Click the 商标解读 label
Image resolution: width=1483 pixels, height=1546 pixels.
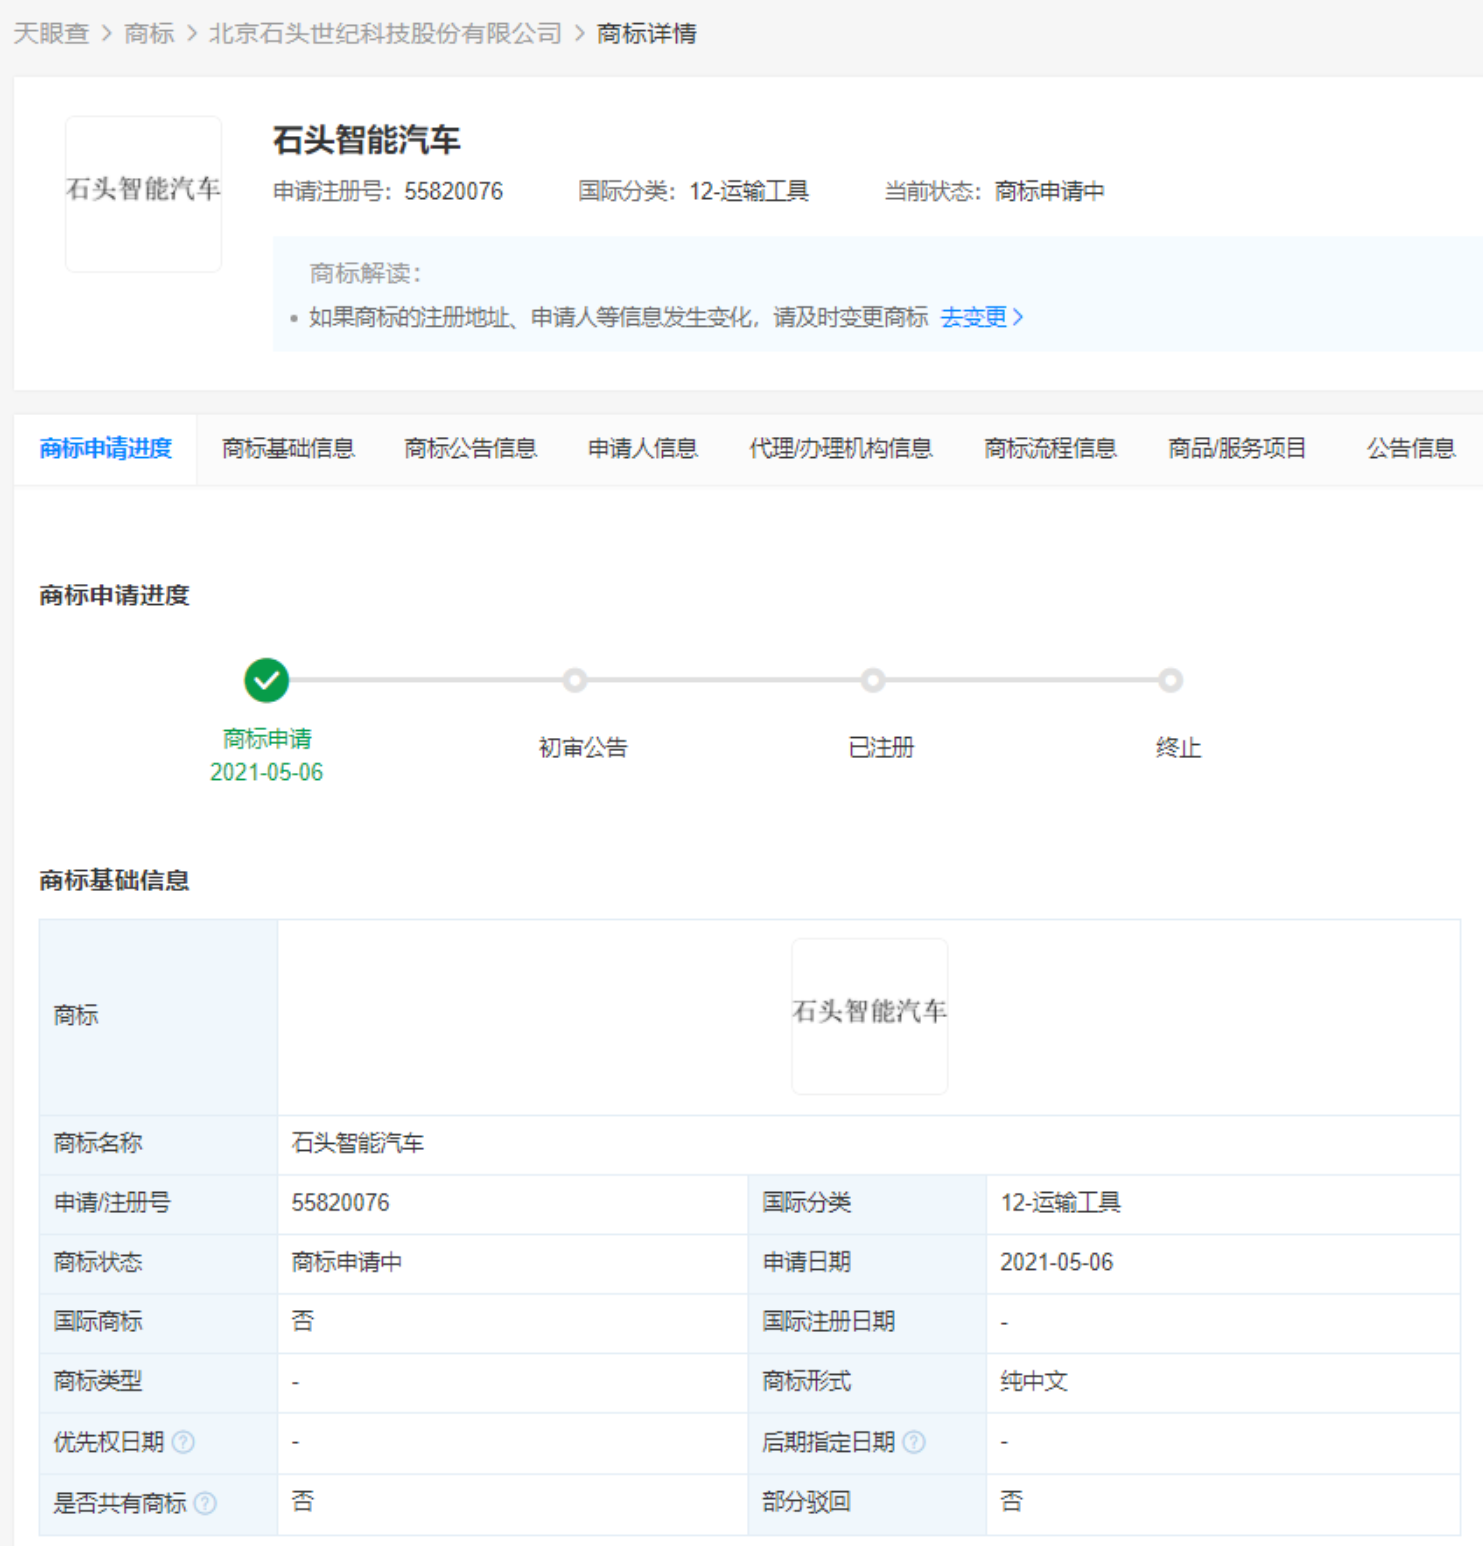pyautogui.click(x=365, y=273)
